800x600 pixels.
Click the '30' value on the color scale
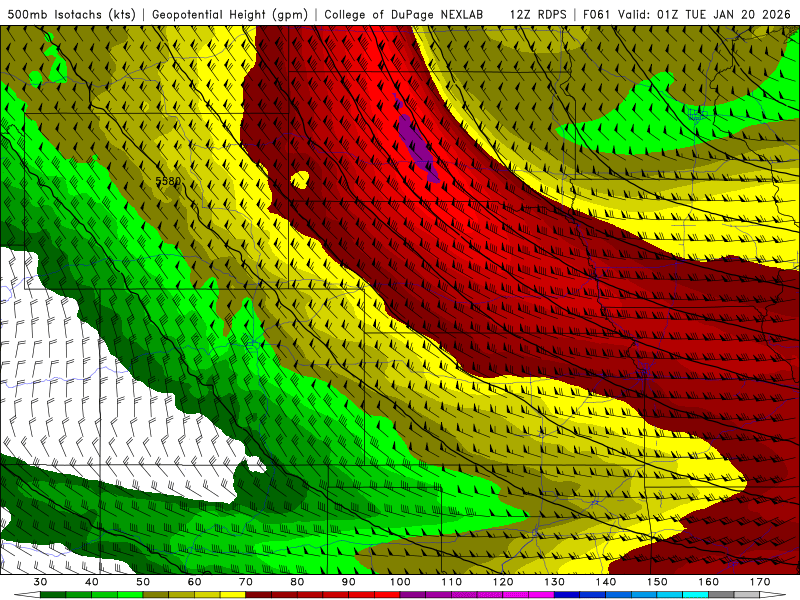[40, 582]
